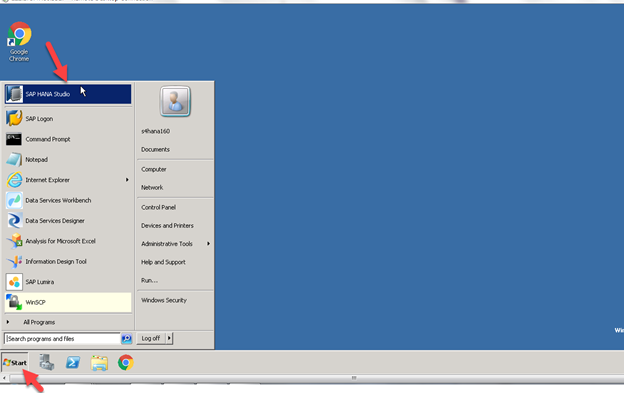Open the Log off options arrow
The width and height of the screenshot is (624, 393).
pos(169,338)
